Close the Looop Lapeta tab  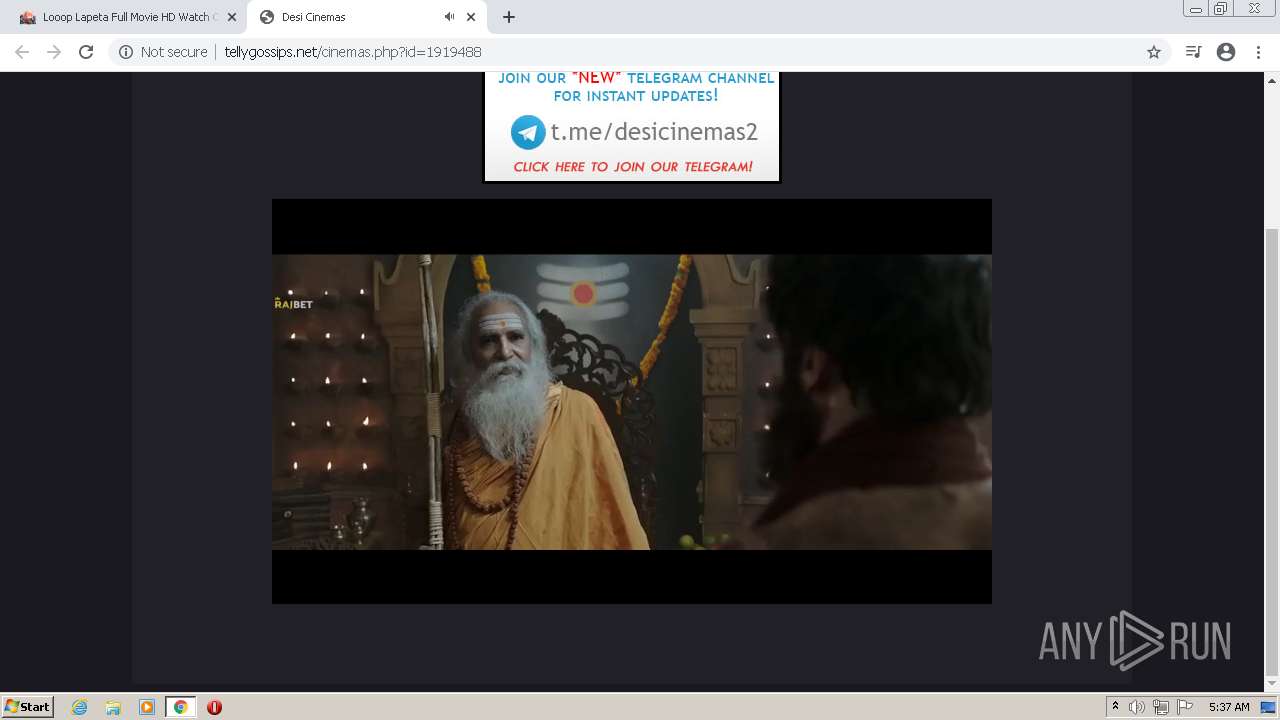click(x=231, y=17)
